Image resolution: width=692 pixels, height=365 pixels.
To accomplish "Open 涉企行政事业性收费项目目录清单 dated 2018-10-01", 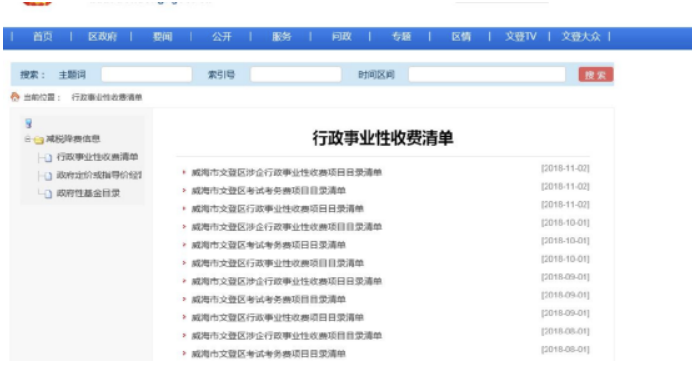I will click(x=286, y=227).
